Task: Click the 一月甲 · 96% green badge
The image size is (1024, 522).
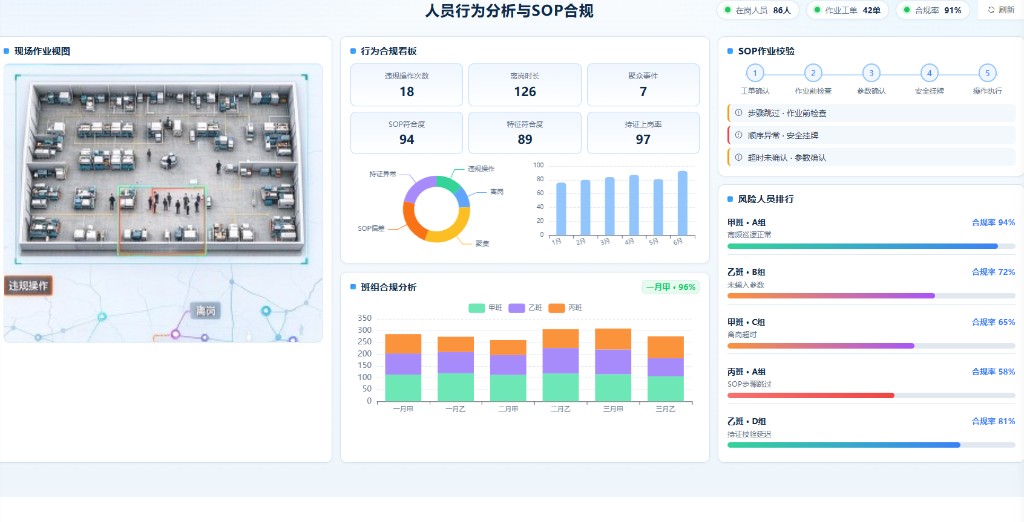Action: click(x=671, y=287)
